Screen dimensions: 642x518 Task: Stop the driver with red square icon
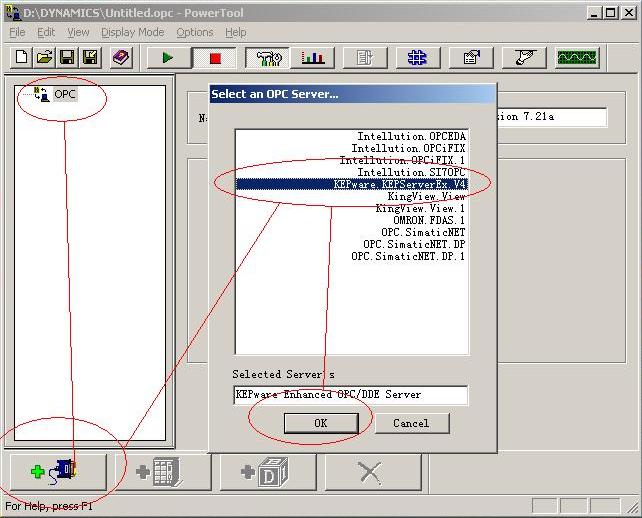215,58
